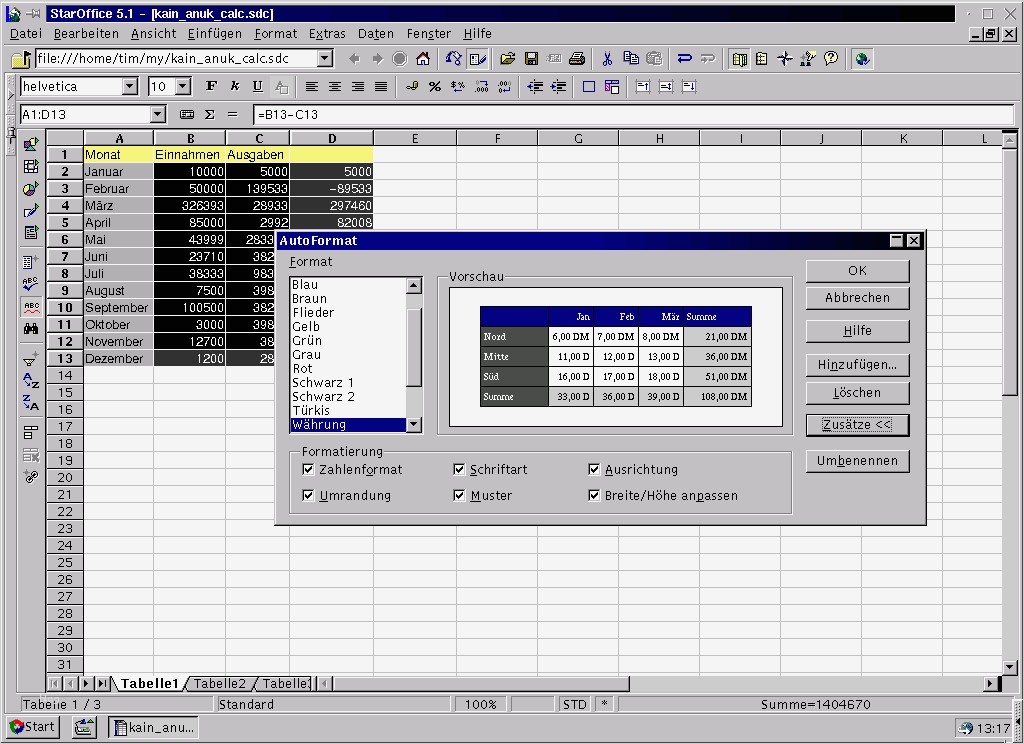Open a file with the folder icon
1024x744 pixels.
click(507, 59)
